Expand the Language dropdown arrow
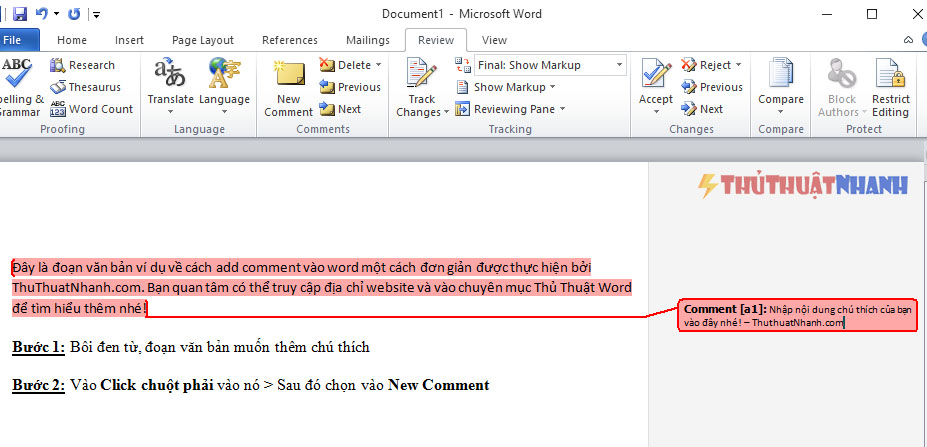 [224, 111]
